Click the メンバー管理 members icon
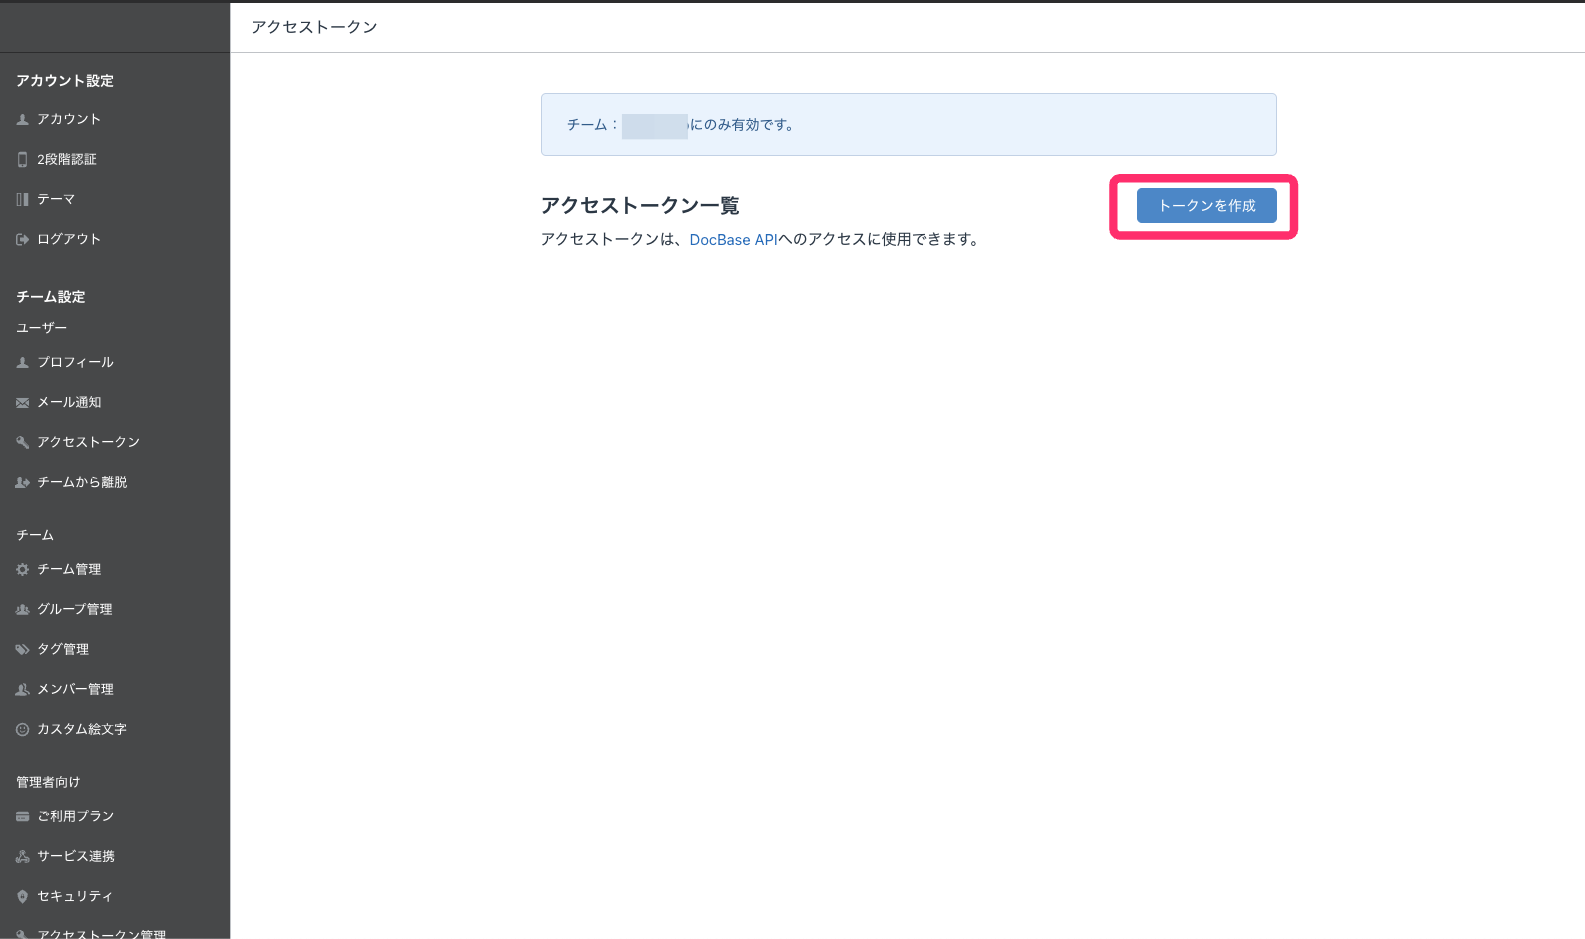The width and height of the screenshot is (1585, 939). [22, 689]
